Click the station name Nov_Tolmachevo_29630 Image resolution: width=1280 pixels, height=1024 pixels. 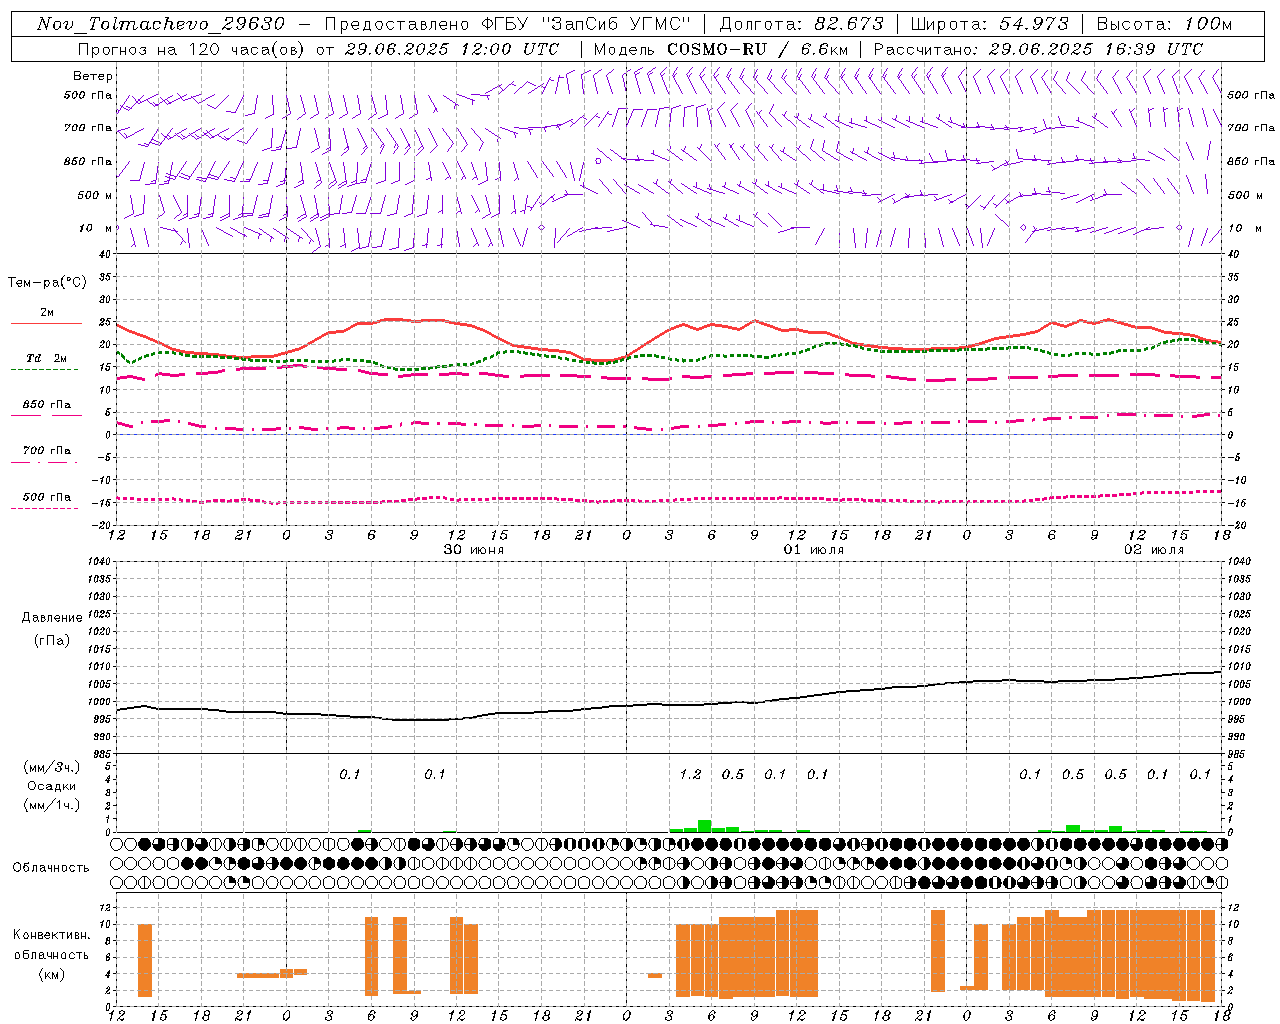[161, 24]
